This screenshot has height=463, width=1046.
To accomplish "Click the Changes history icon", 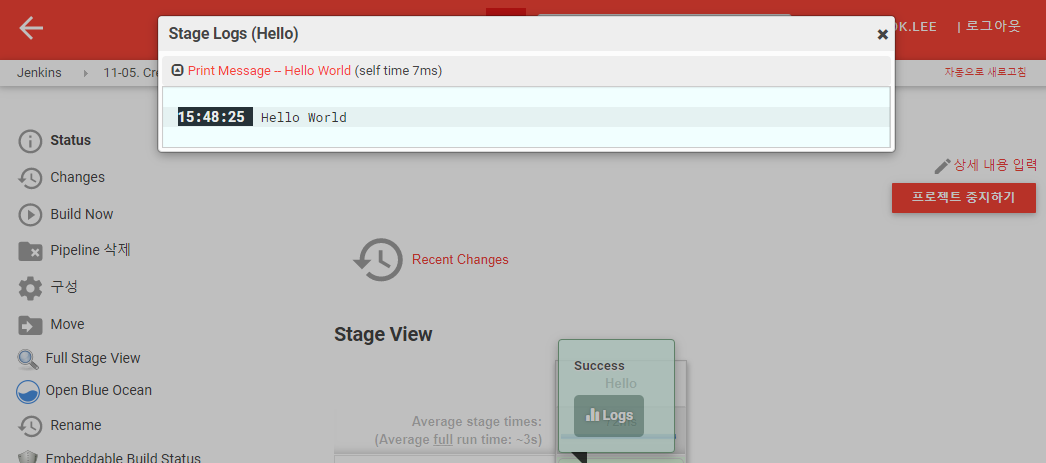I will 31,178.
